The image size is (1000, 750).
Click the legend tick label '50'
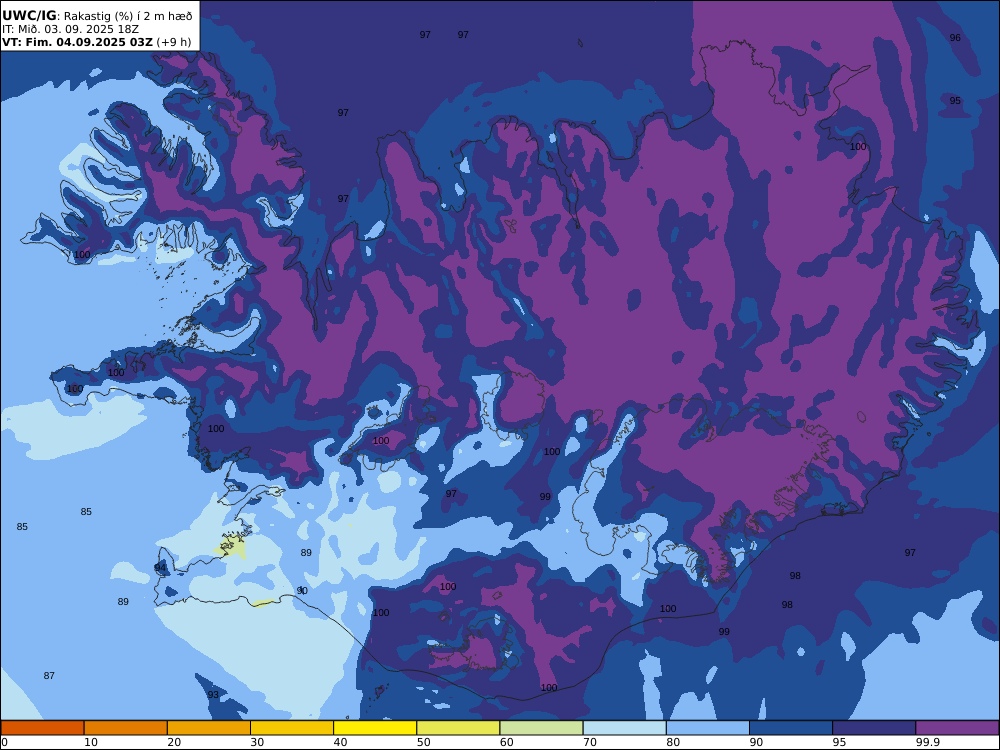click(423, 742)
